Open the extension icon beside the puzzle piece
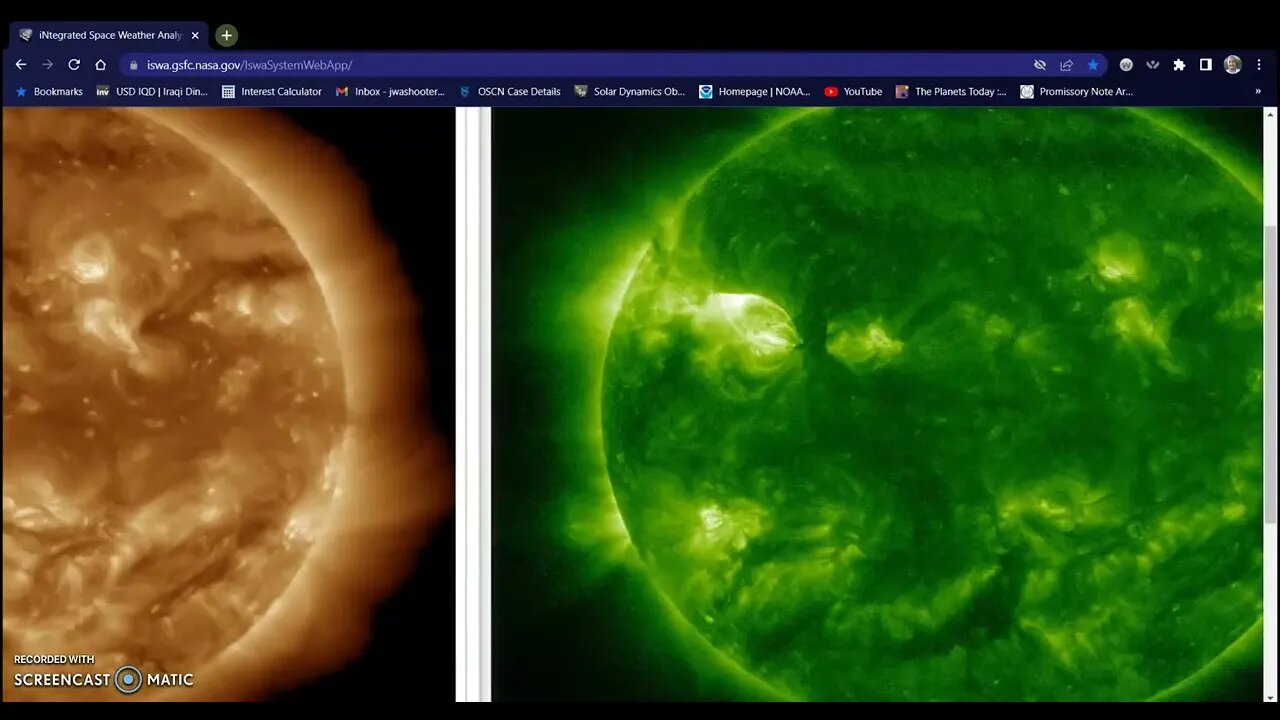1280x720 pixels. (1153, 65)
